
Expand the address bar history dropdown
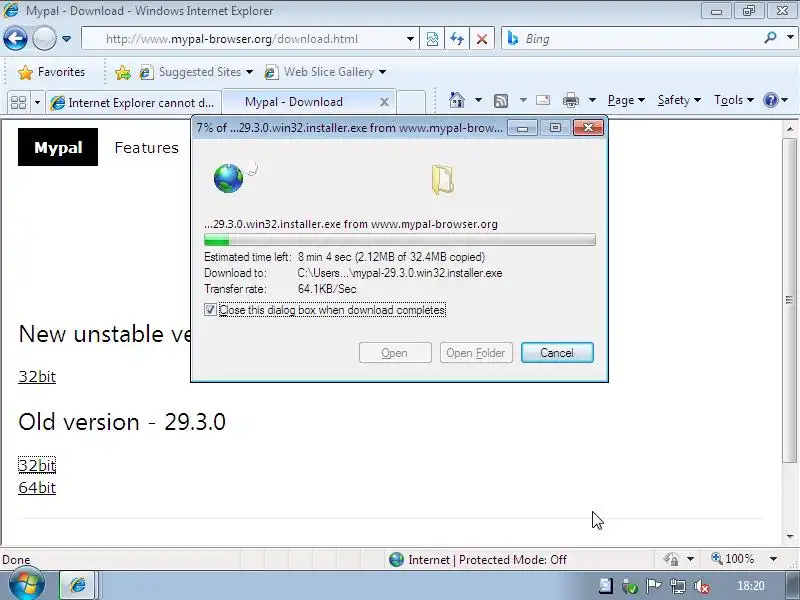pyautogui.click(x=410, y=39)
